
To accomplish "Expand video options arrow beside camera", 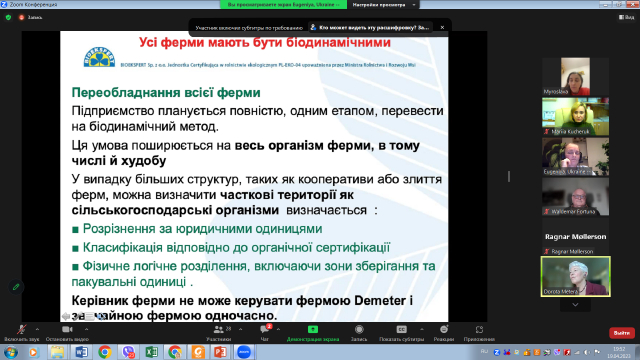I will click(x=86, y=329).
